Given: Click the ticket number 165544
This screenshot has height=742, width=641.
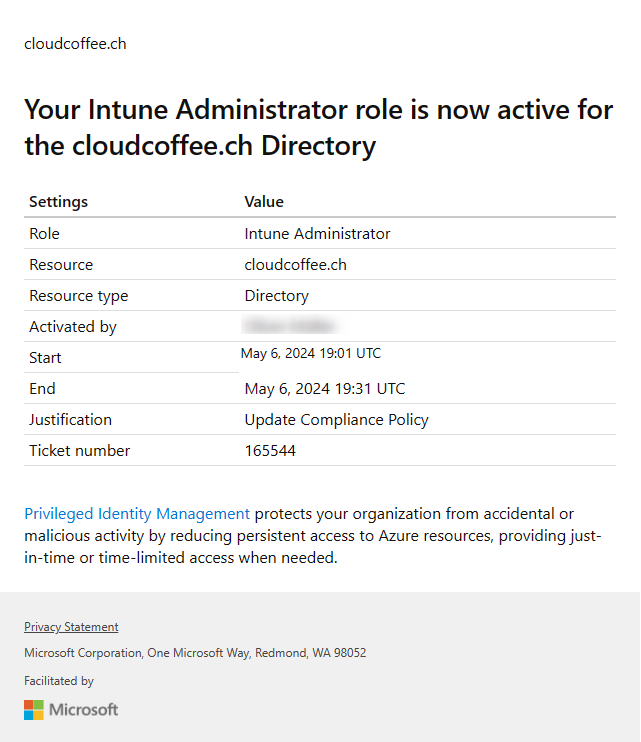Looking at the screenshot, I should (x=270, y=450).
